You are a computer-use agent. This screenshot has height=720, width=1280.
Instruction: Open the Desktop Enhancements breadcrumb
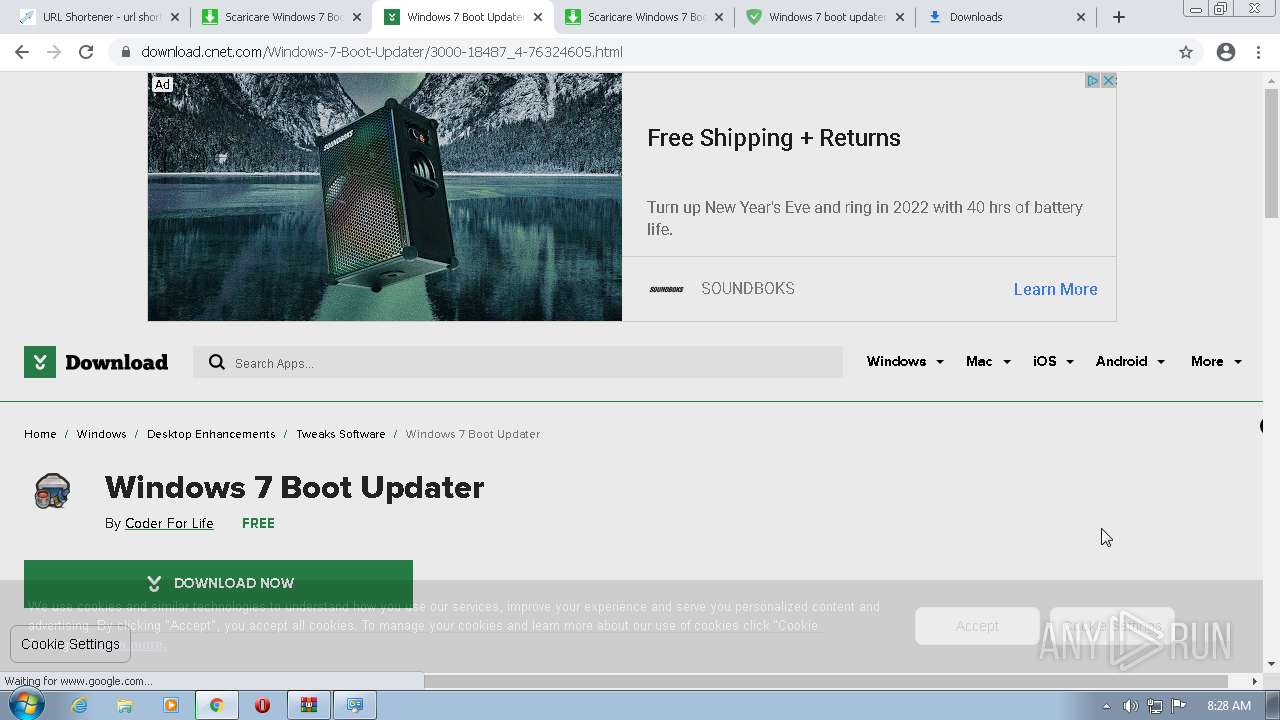[x=211, y=434]
